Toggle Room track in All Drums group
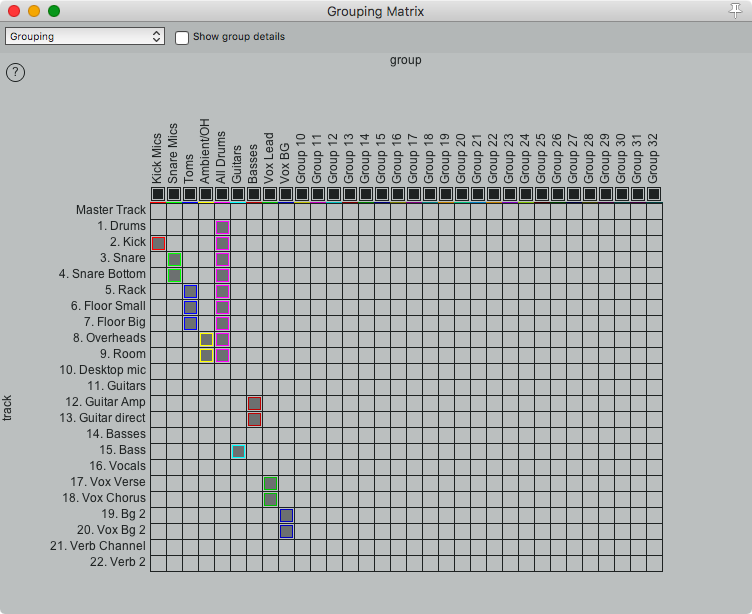Screen dimensions: 752x614 coord(222,355)
